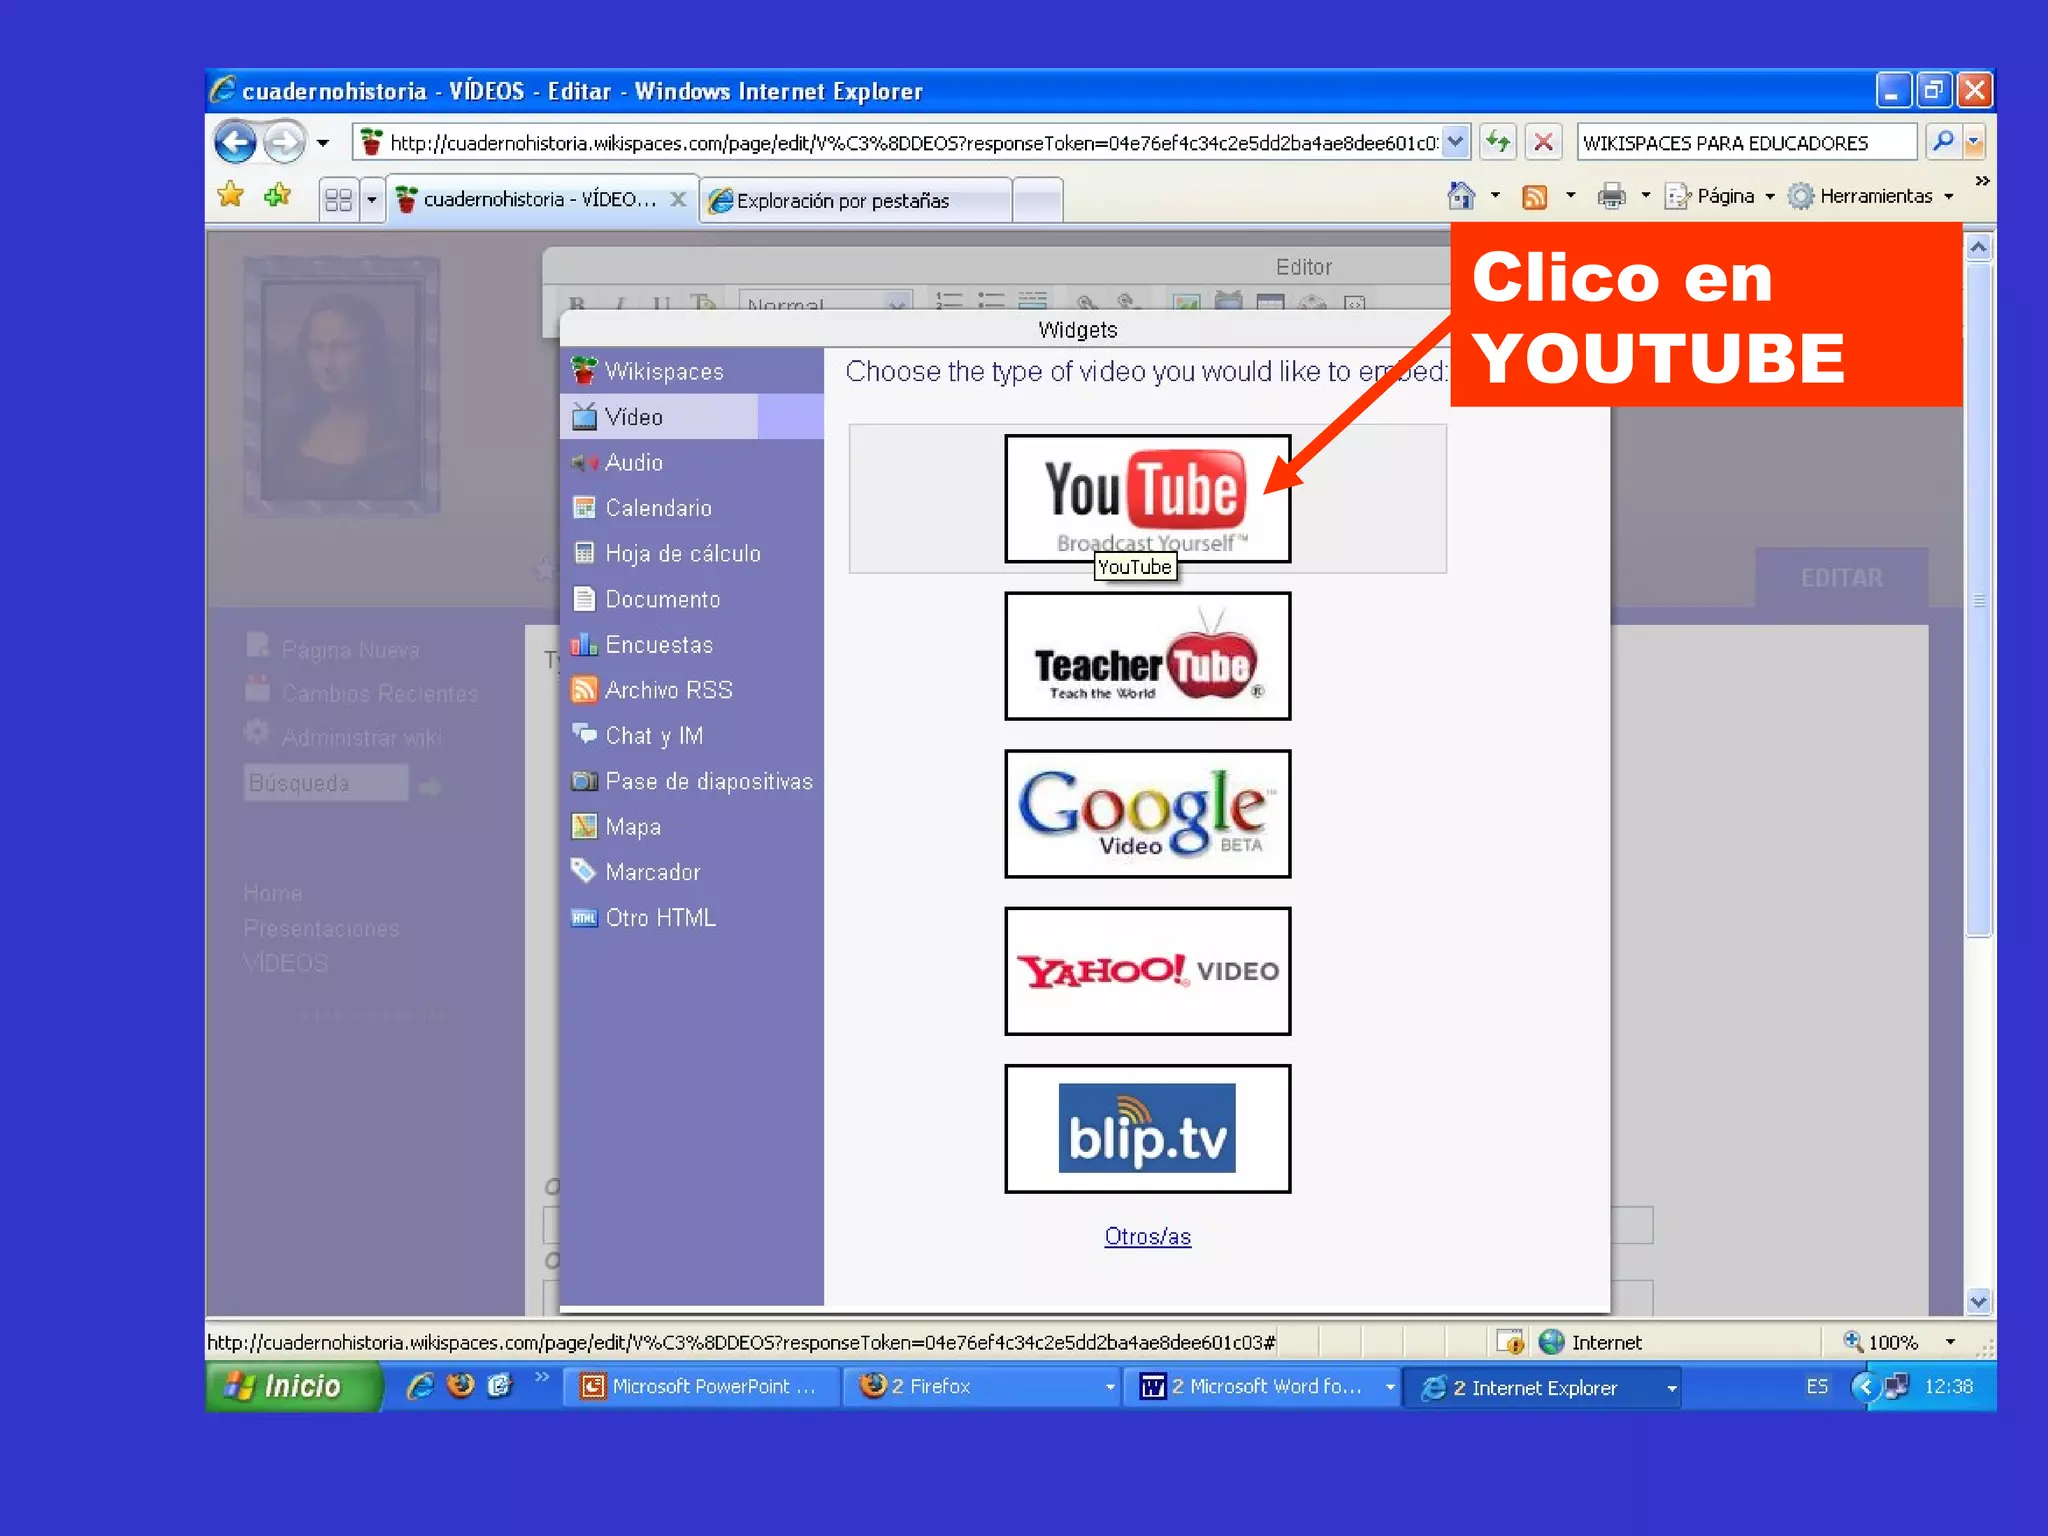Click the Stop loading X icon
2048x1536 pixels.
click(x=1543, y=142)
